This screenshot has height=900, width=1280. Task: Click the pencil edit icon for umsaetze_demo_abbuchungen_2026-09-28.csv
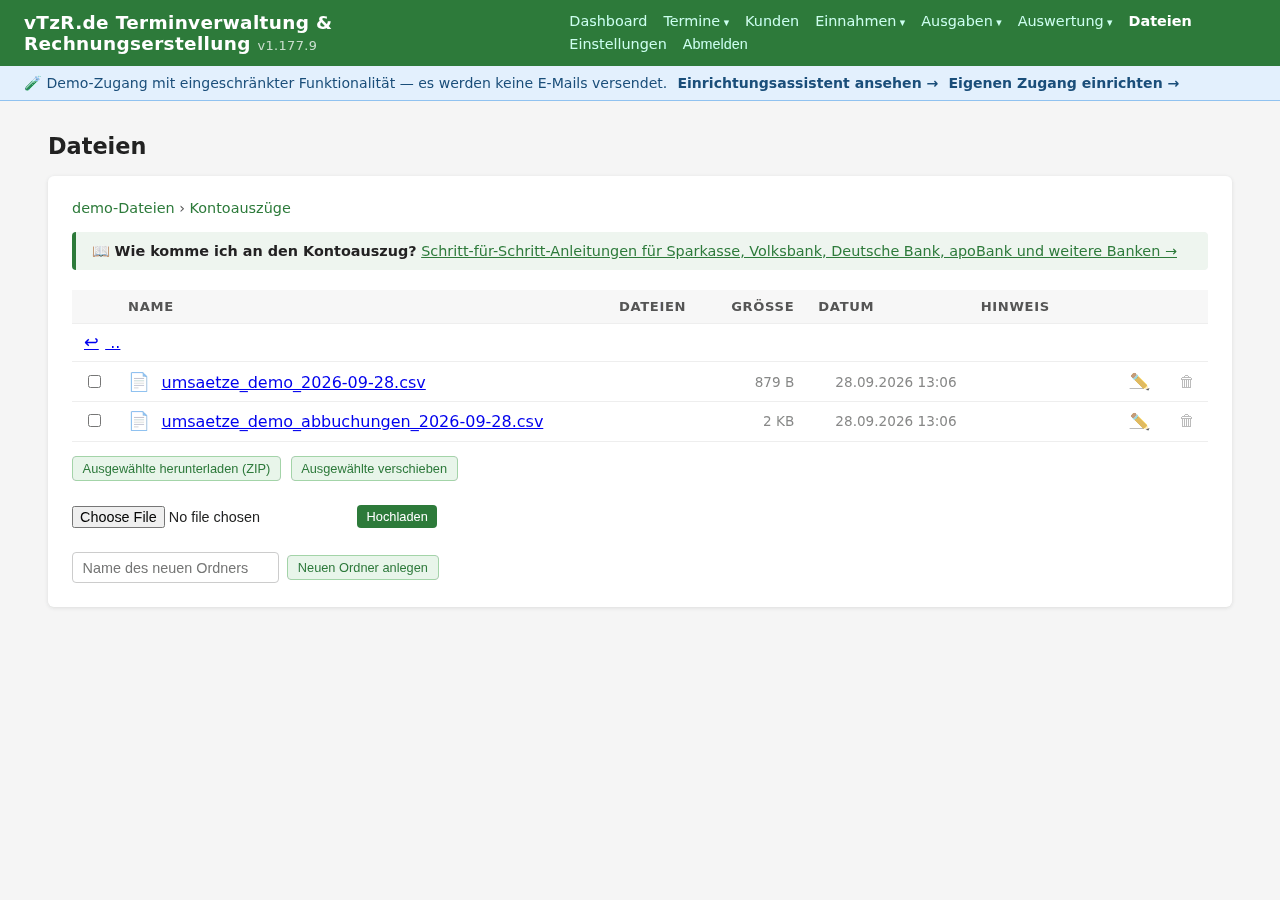(1139, 421)
